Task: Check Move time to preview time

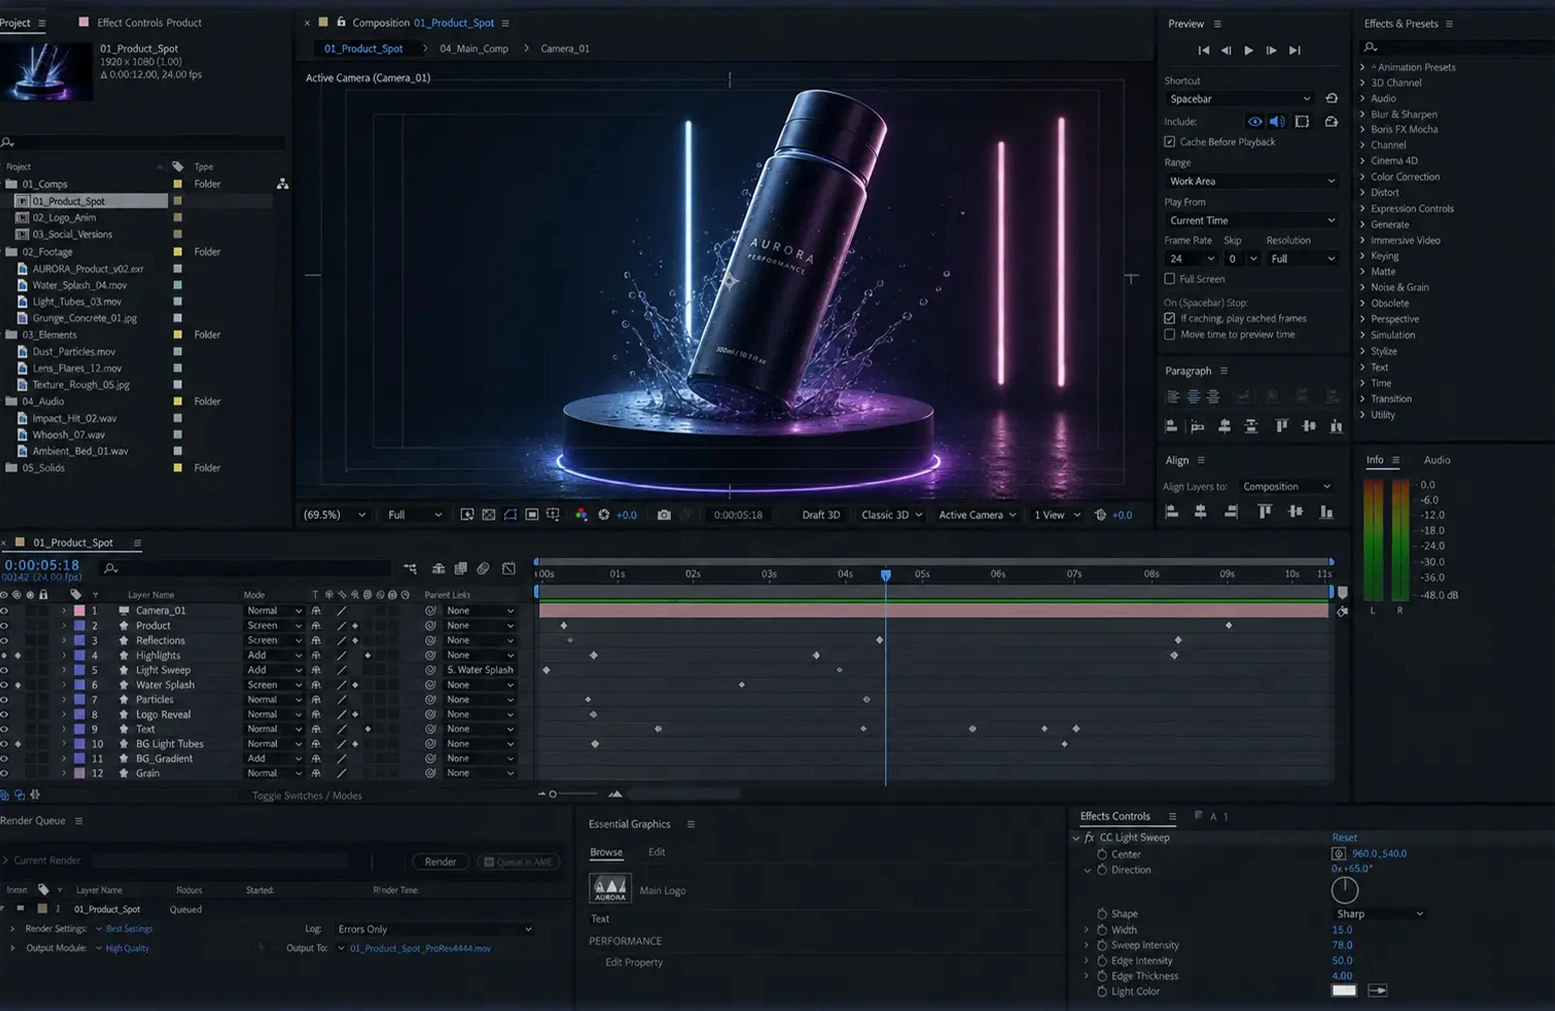Action: (1170, 335)
